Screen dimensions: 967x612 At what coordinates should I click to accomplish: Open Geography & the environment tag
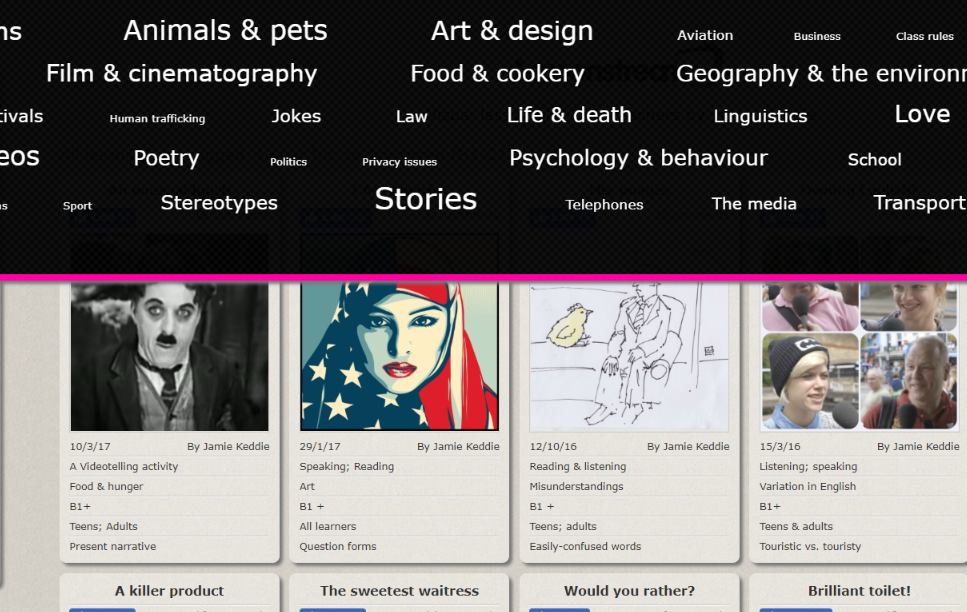[x=821, y=74]
